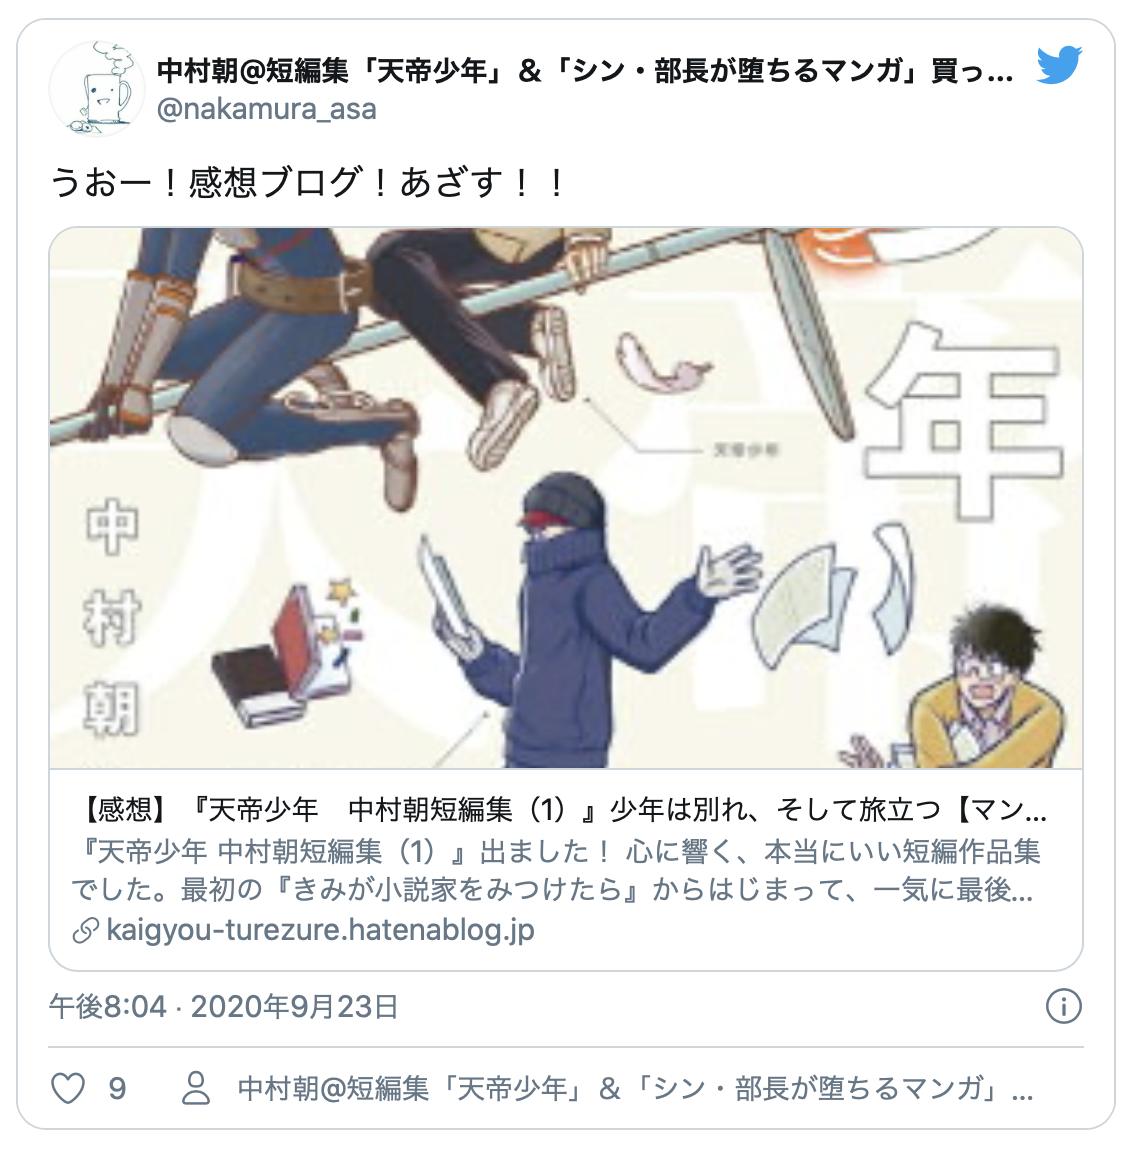Open the author name link in footer
1136x1150 pixels.
click(x=635, y=1088)
